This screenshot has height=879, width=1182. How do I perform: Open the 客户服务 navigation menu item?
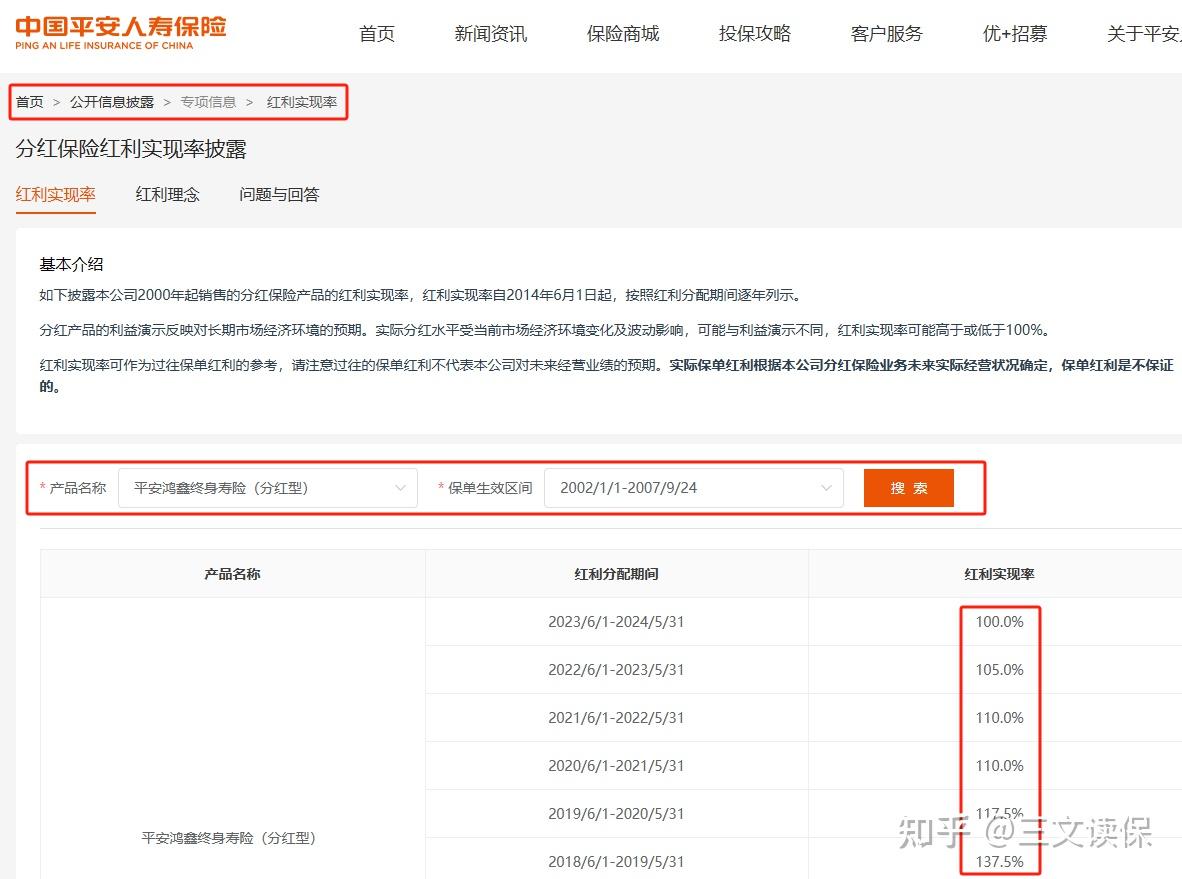pos(886,34)
